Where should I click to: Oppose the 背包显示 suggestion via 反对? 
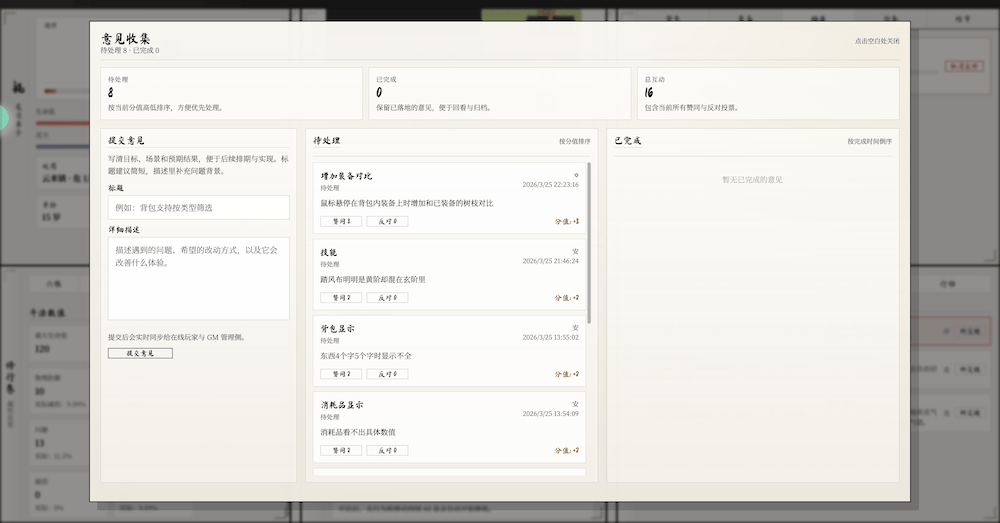pos(387,374)
